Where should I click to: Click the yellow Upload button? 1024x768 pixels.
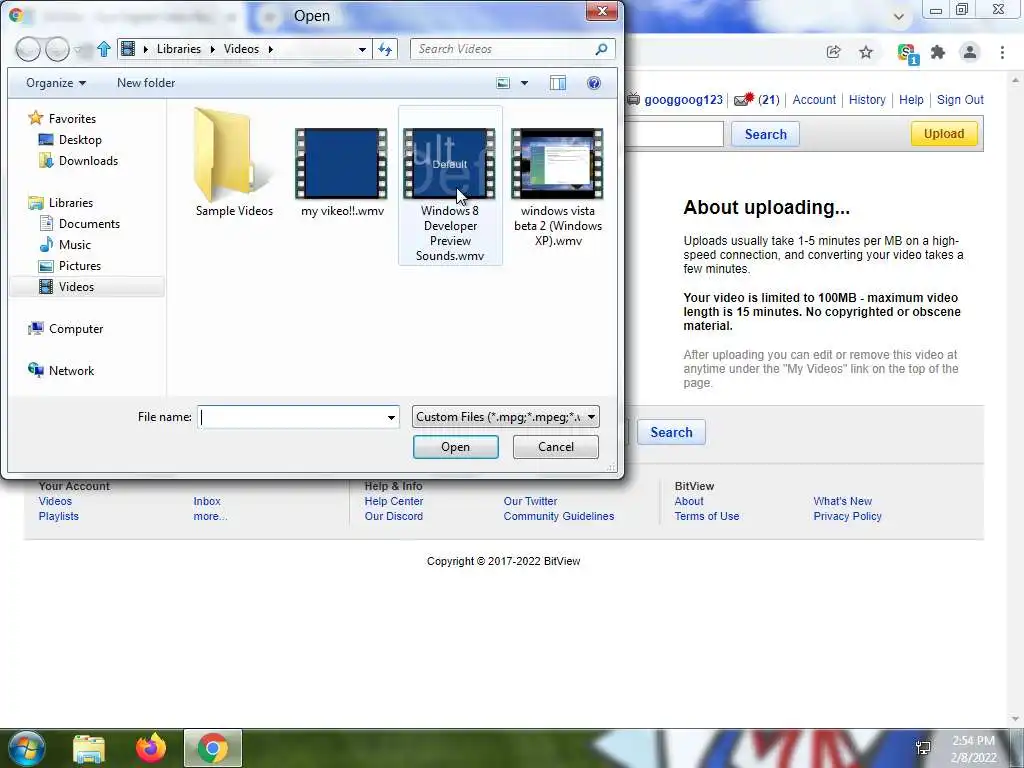pyautogui.click(x=944, y=134)
